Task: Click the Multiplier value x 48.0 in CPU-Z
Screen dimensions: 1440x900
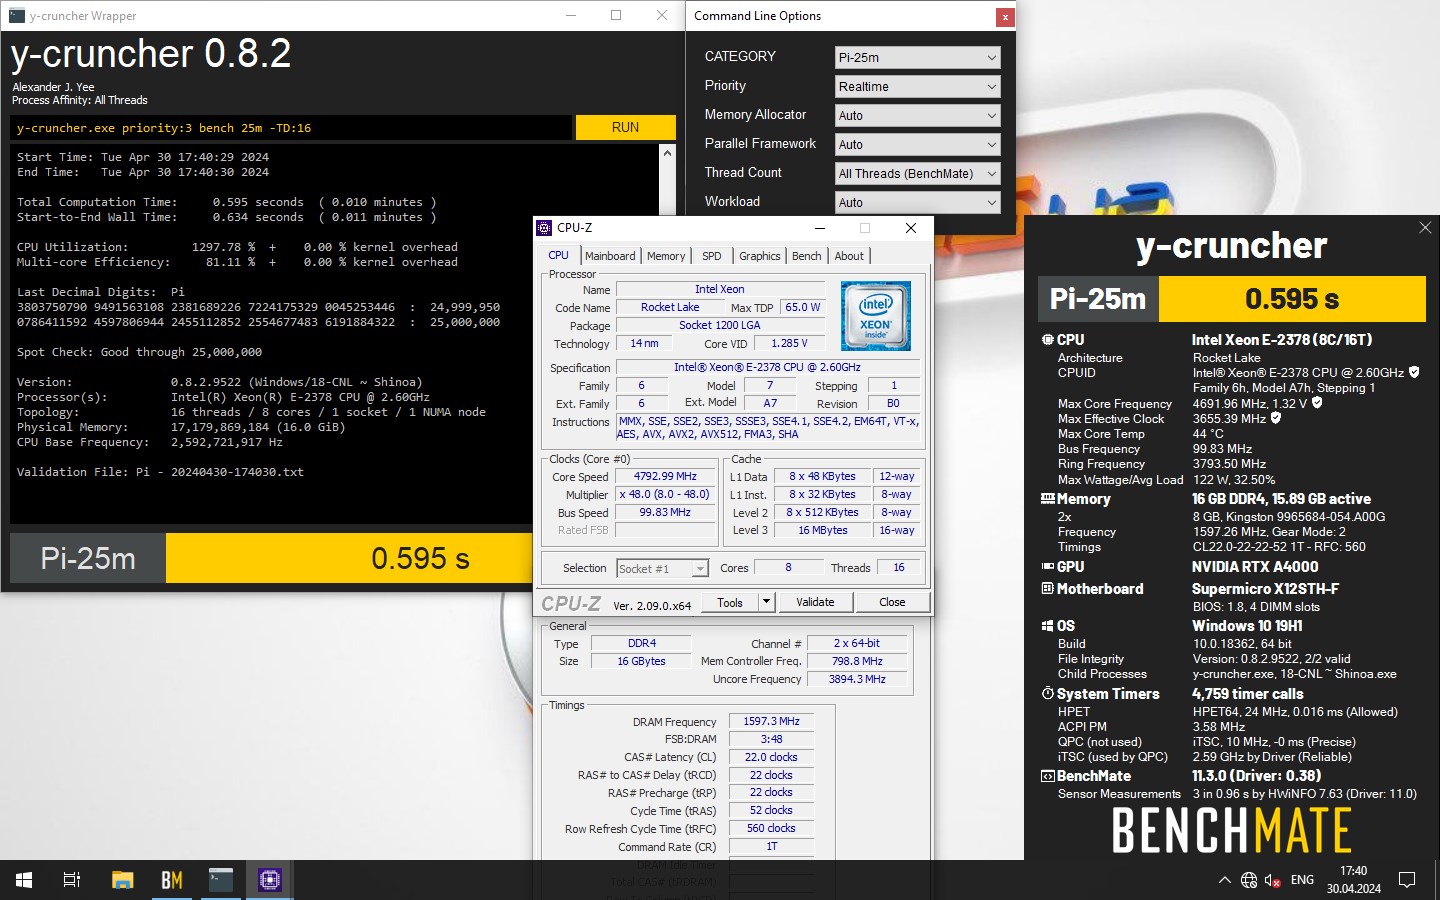Action: point(665,494)
